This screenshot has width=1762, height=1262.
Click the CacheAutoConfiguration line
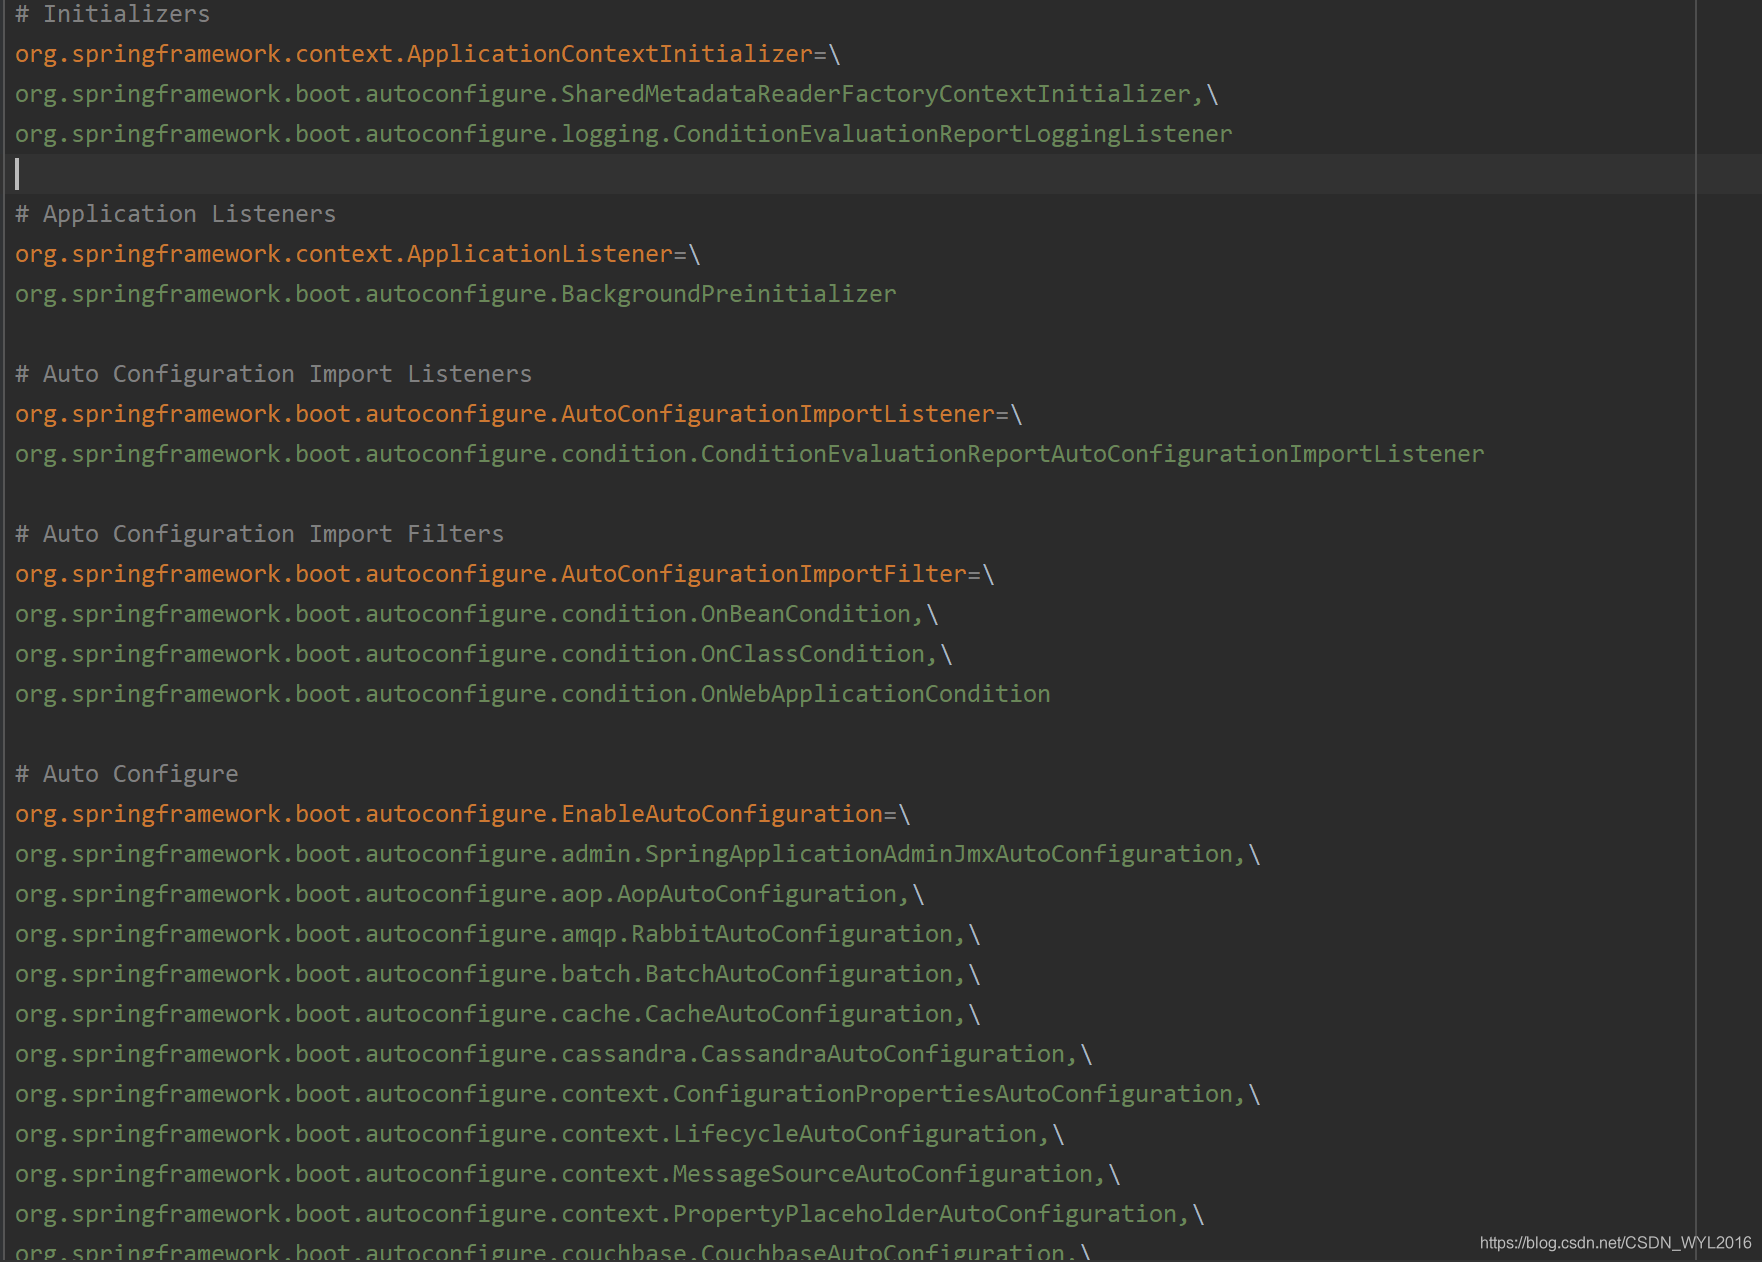tap(497, 1014)
